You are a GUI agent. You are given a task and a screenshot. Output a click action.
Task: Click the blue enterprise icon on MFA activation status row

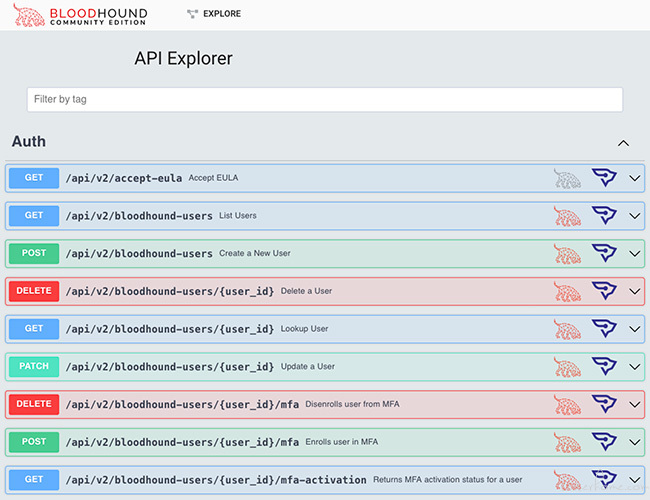604,479
